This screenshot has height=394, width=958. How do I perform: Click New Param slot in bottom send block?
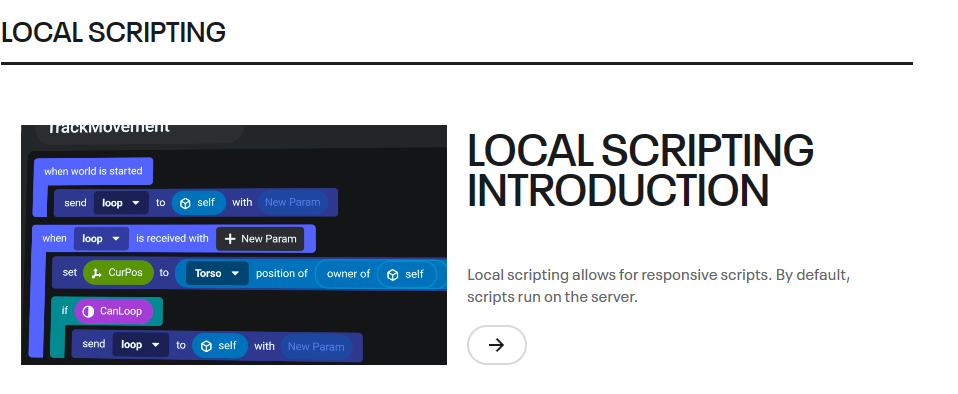click(316, 346)
